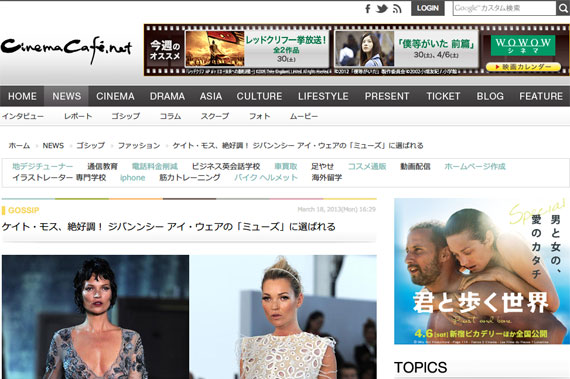
Task: Open the ホームページ作成 ad link
Action: [475, 166]
